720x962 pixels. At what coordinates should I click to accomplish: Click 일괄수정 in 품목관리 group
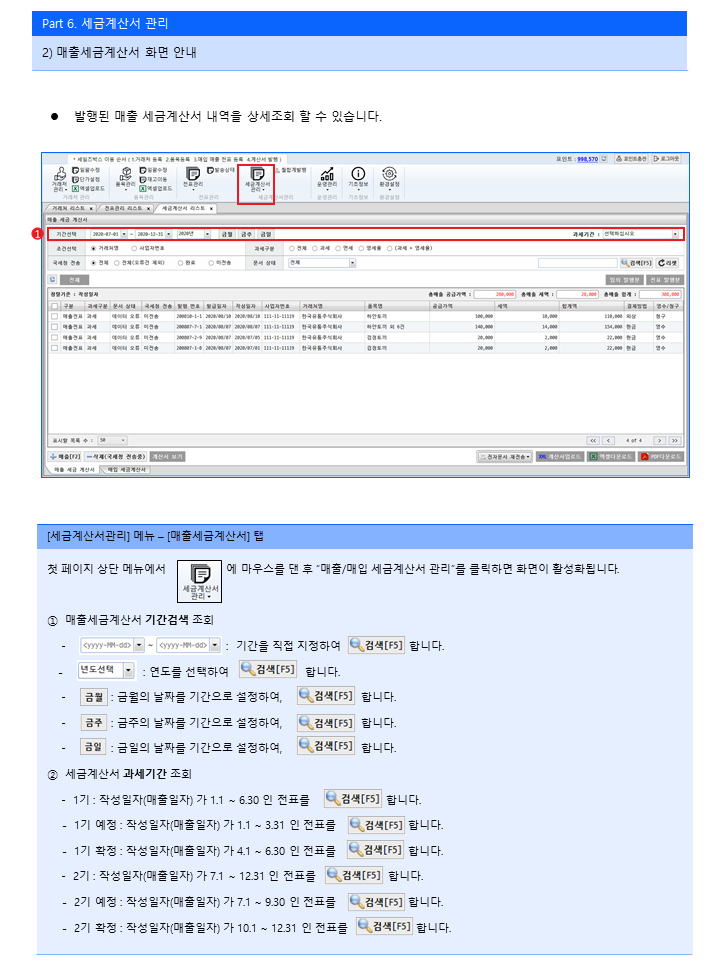153,170
